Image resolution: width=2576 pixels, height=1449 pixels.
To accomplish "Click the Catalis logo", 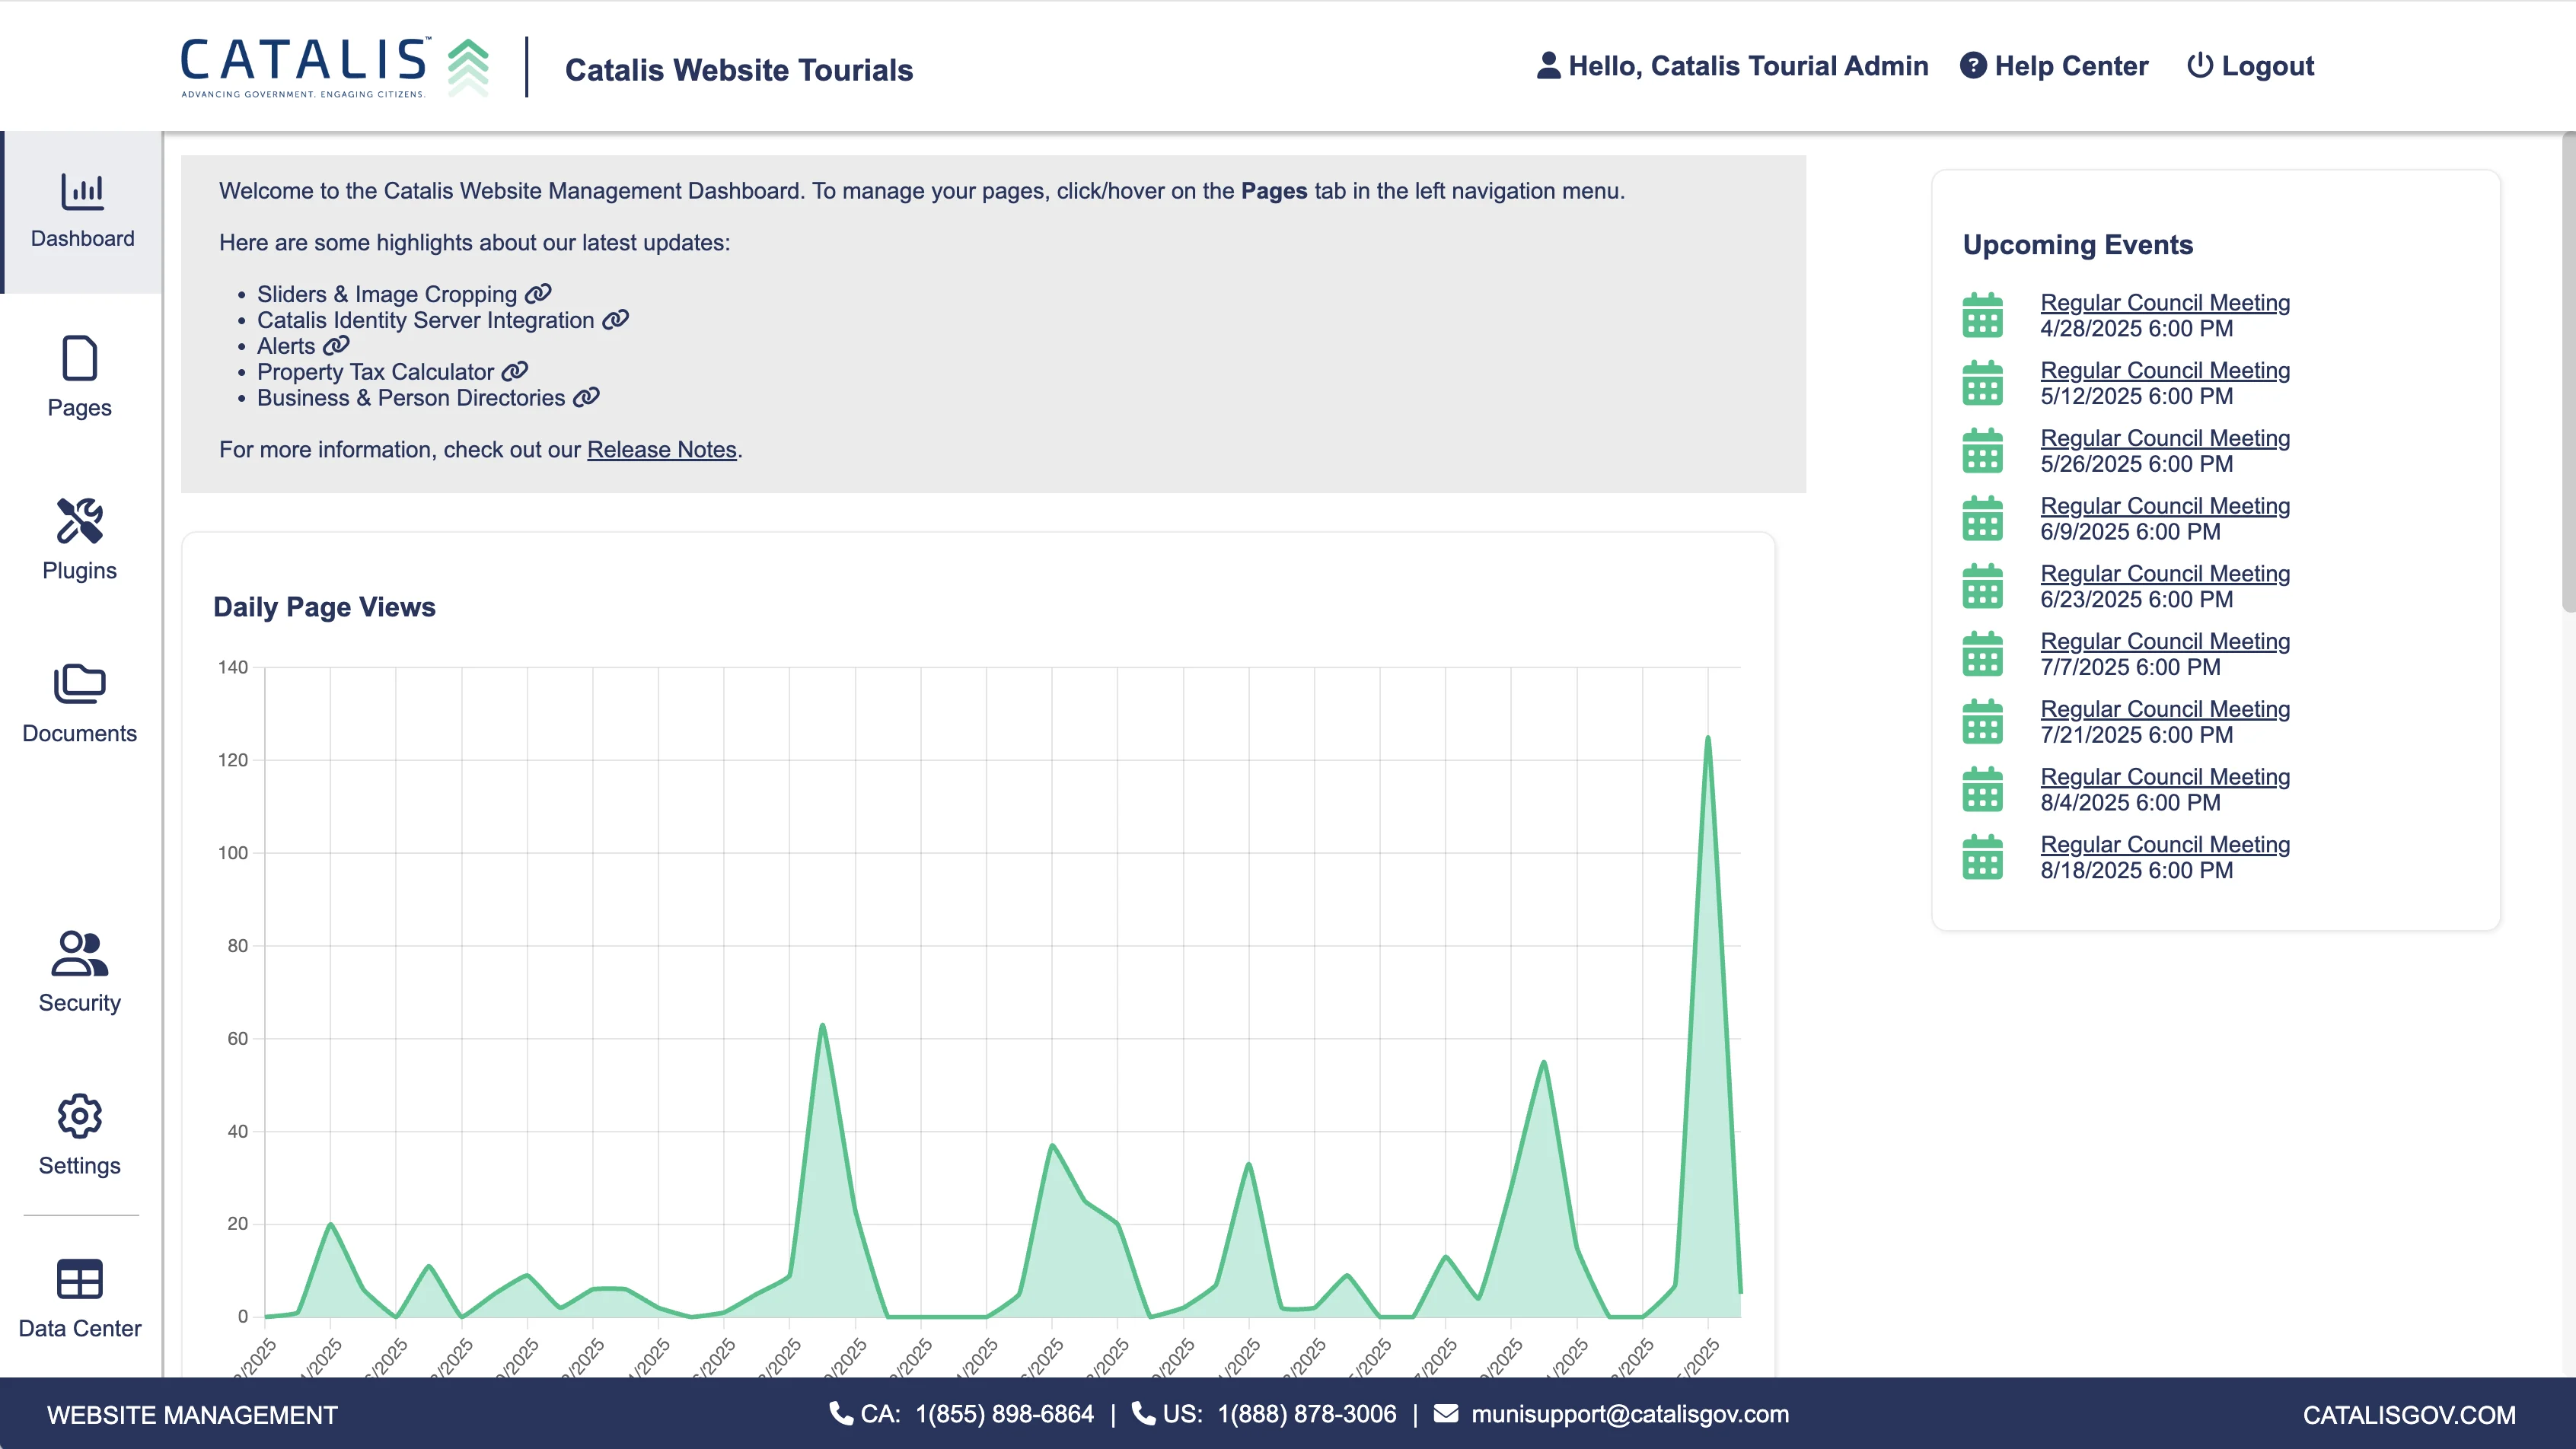I will point(335,67).
